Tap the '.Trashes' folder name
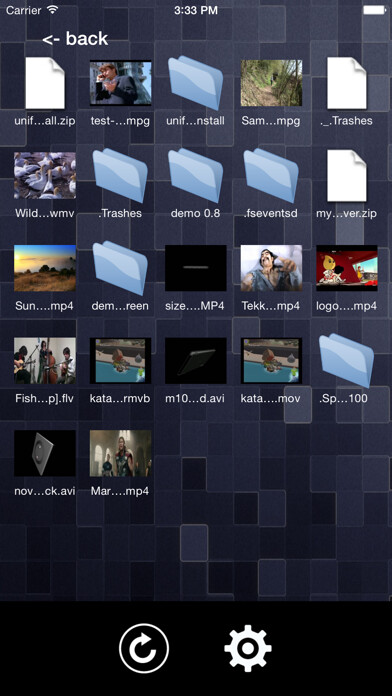 click(x=120, y=213)
